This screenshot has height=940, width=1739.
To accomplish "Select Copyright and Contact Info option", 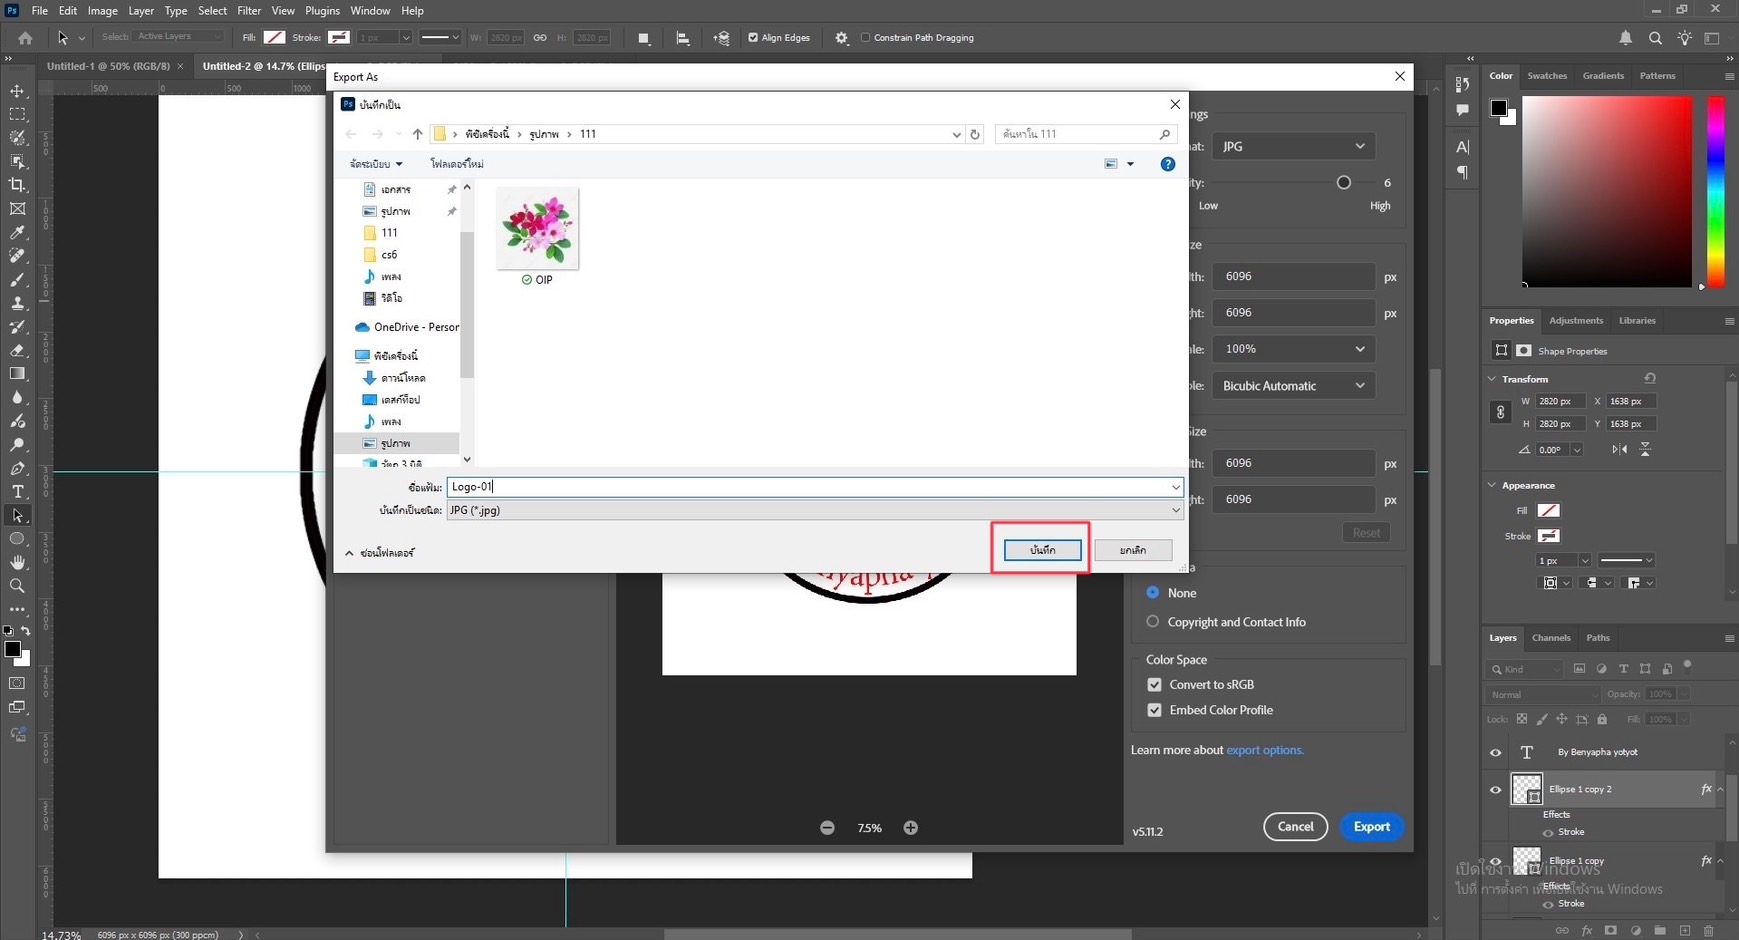I will tap(1153, 622).
